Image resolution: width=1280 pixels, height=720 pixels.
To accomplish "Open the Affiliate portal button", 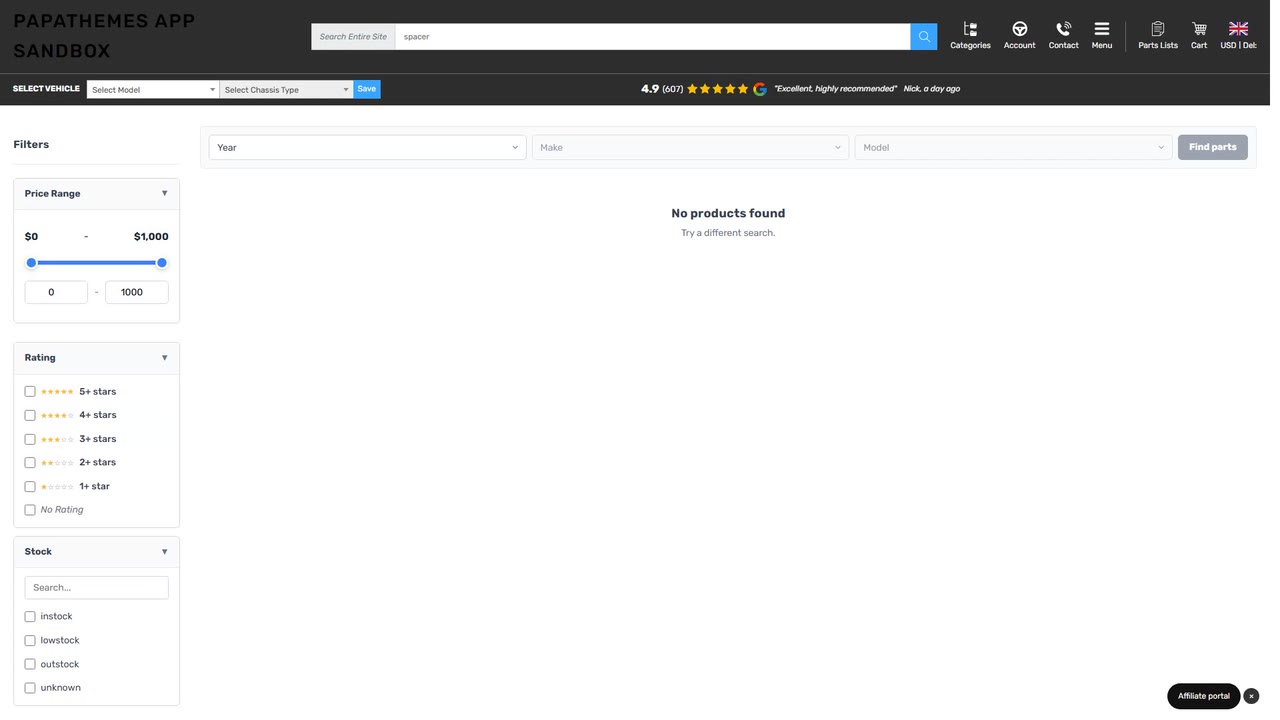I will tap(1203, 696).
